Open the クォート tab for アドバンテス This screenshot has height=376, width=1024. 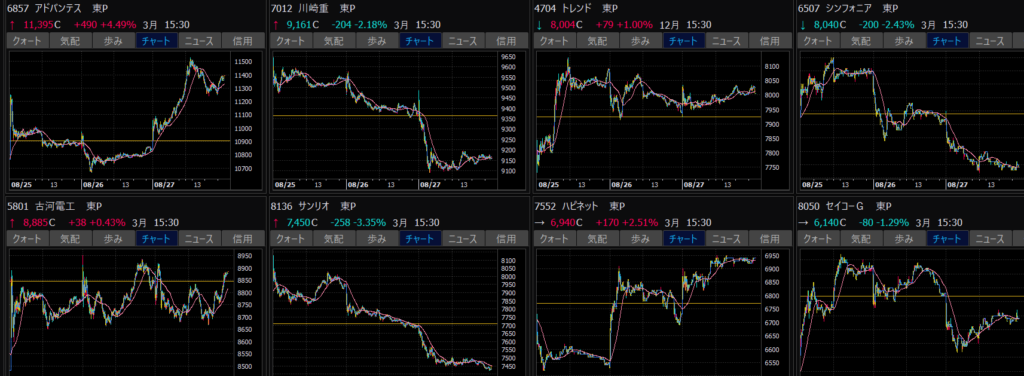coord(27,40)
